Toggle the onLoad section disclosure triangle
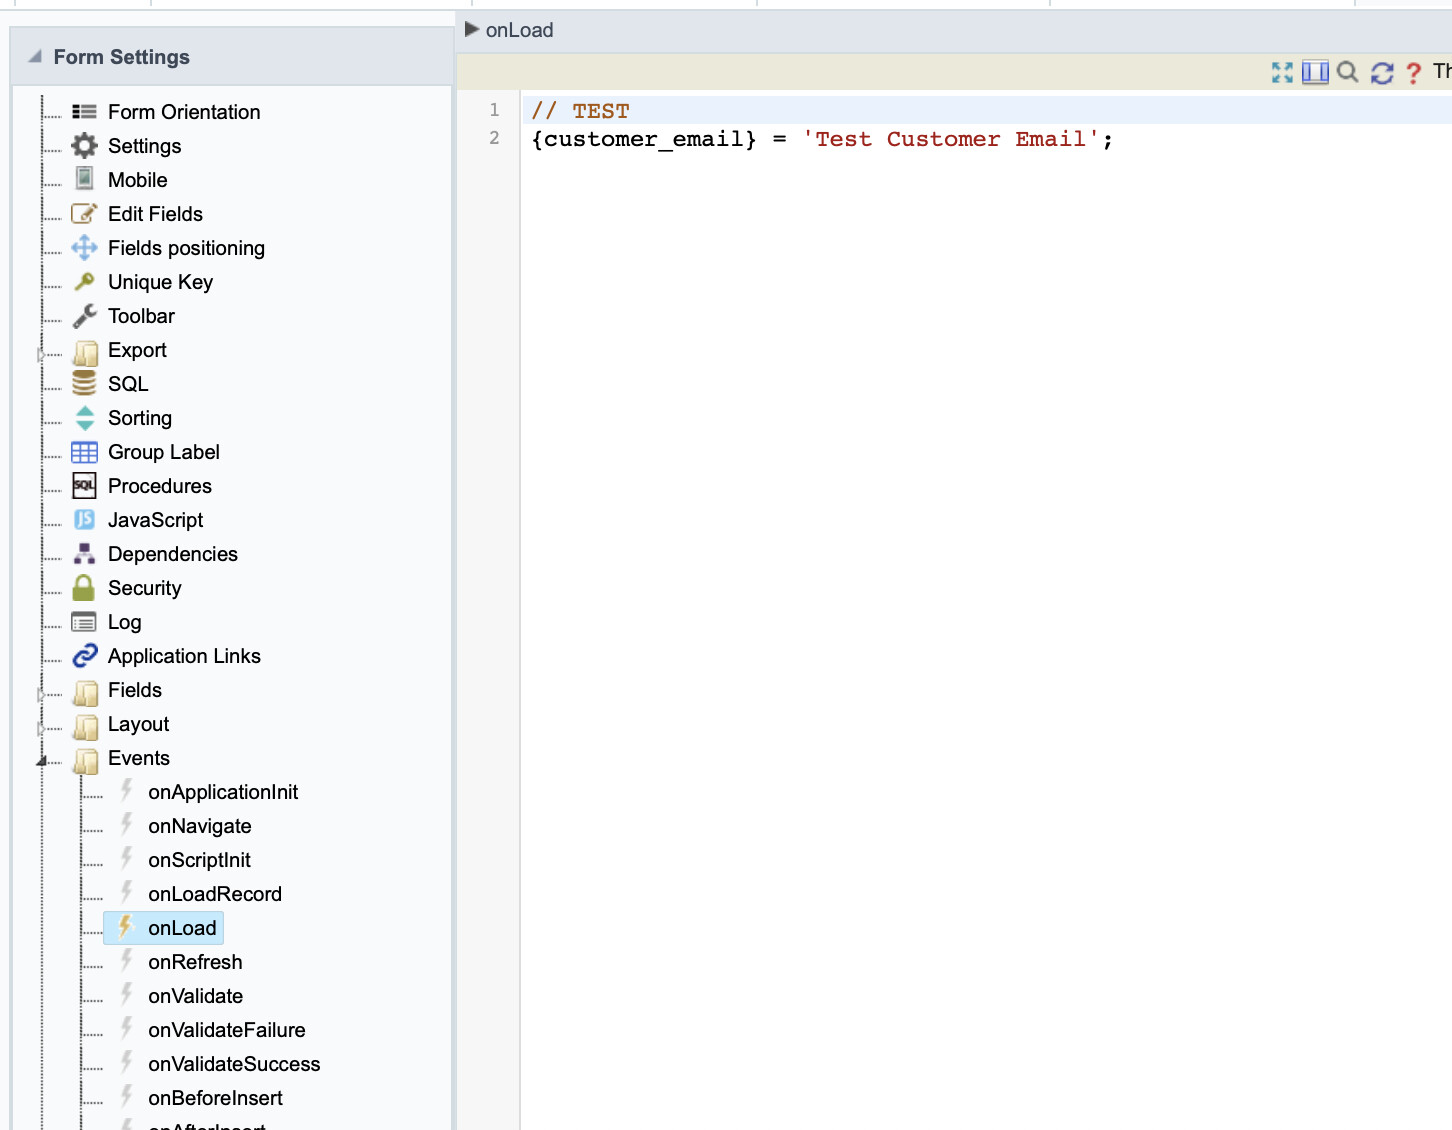 pyautogui.click(x=472, y=30)
